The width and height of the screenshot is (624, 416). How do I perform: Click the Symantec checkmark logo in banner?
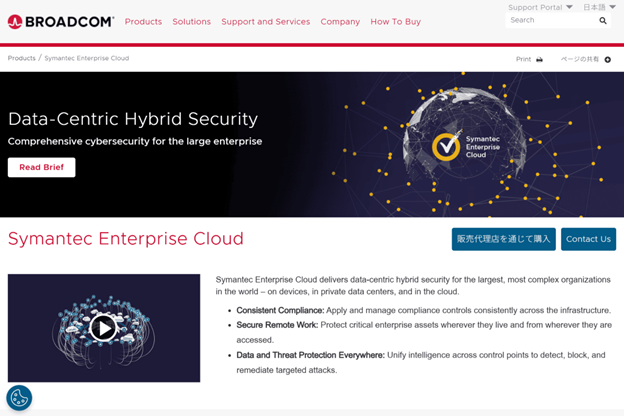pos(446,146)
